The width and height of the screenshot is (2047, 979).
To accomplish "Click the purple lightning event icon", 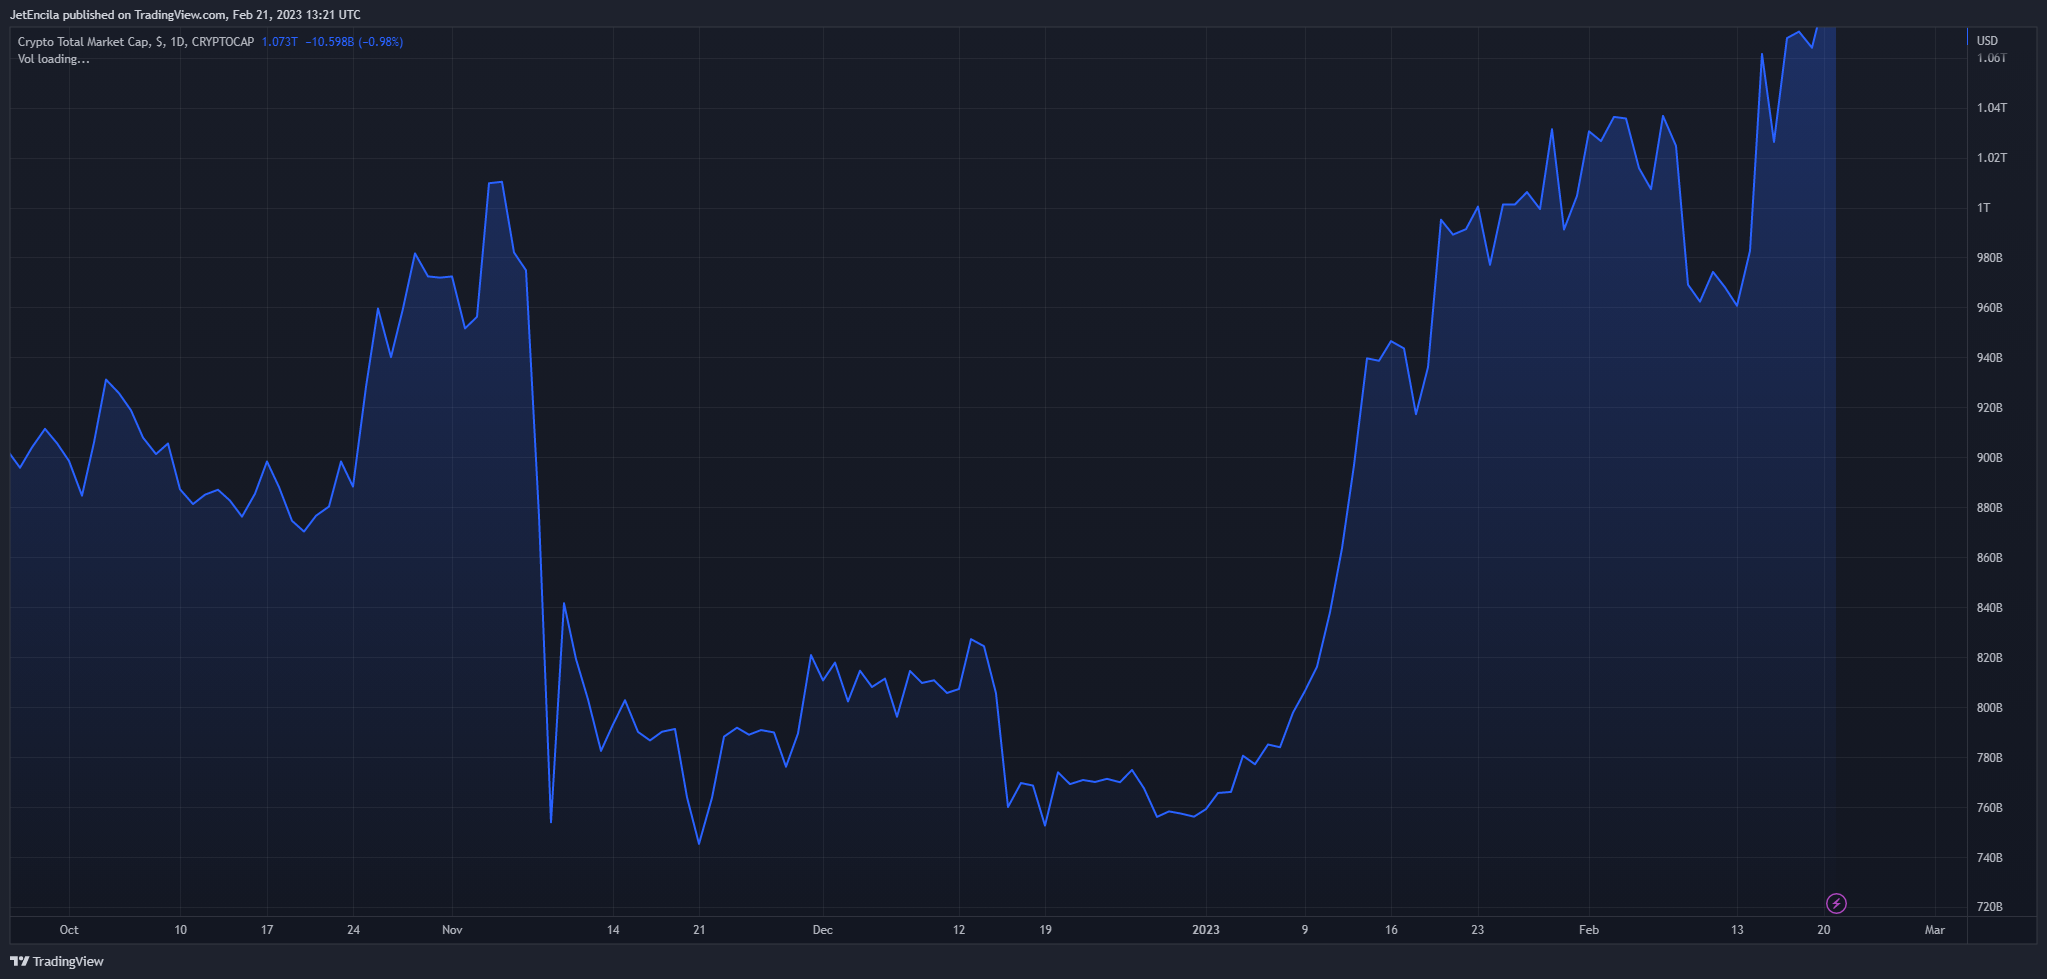I will click(x=1836, y=904).
